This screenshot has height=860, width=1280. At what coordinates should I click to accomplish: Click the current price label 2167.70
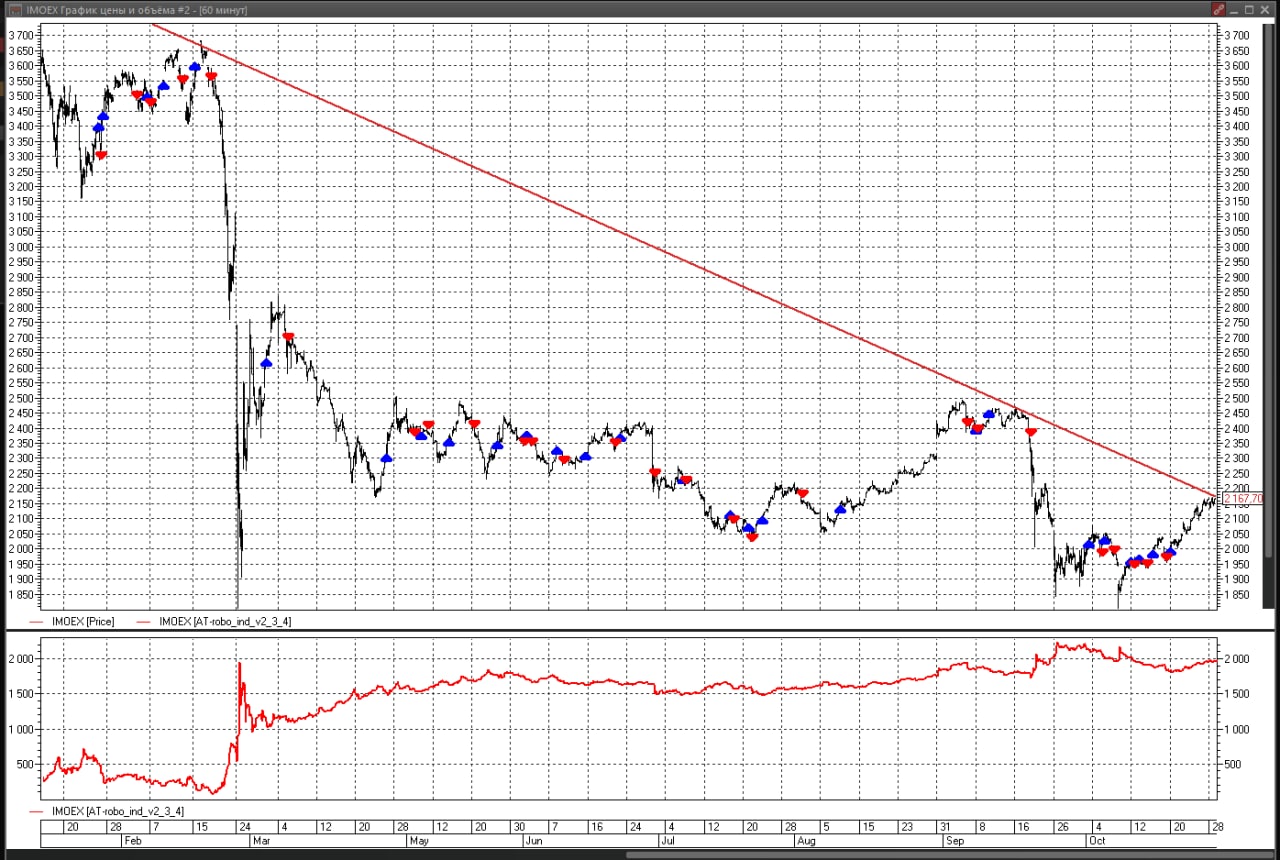[1243, 498]
